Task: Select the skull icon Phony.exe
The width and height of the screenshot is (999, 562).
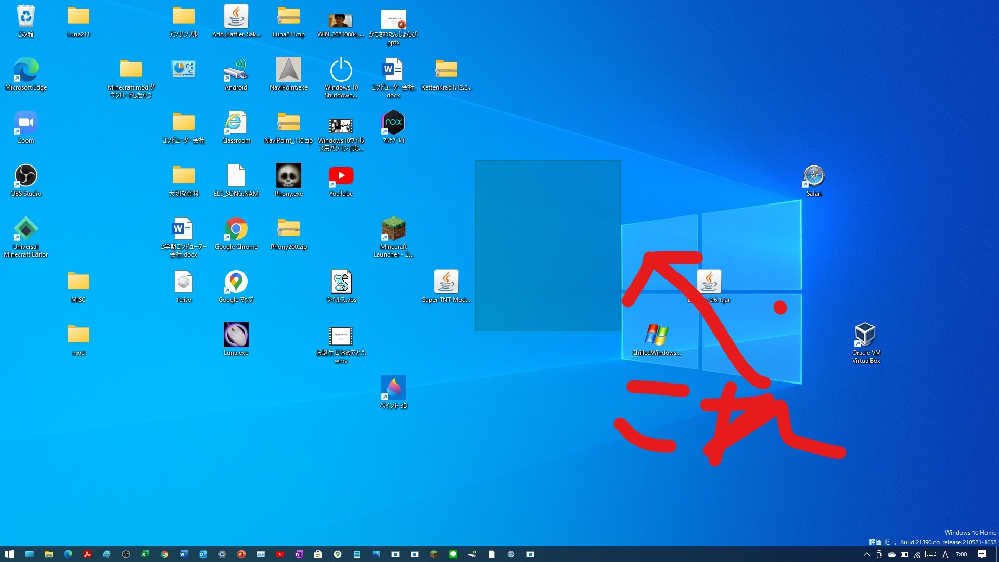Action: [289, 180]
